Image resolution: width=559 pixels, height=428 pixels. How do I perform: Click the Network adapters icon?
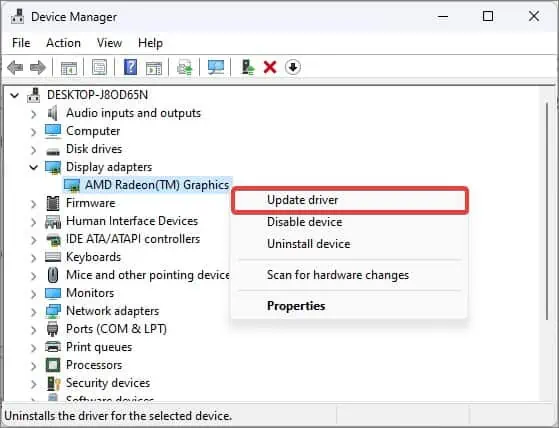click(53, 311)
